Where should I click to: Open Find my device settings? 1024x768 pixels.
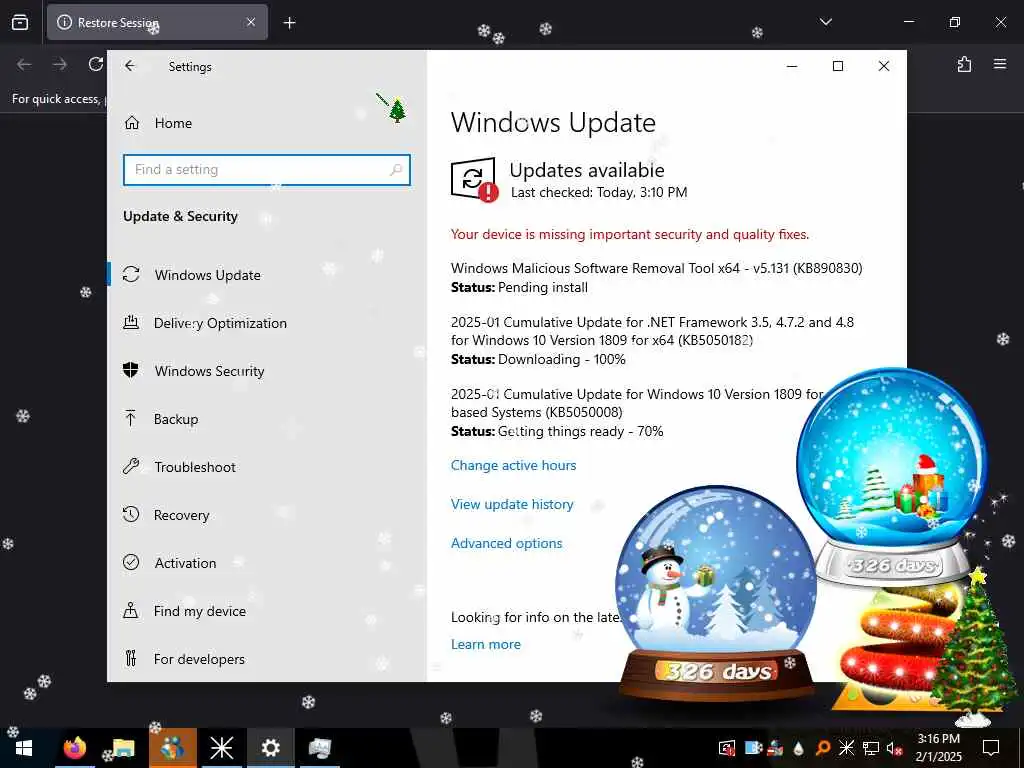(200, 611)
